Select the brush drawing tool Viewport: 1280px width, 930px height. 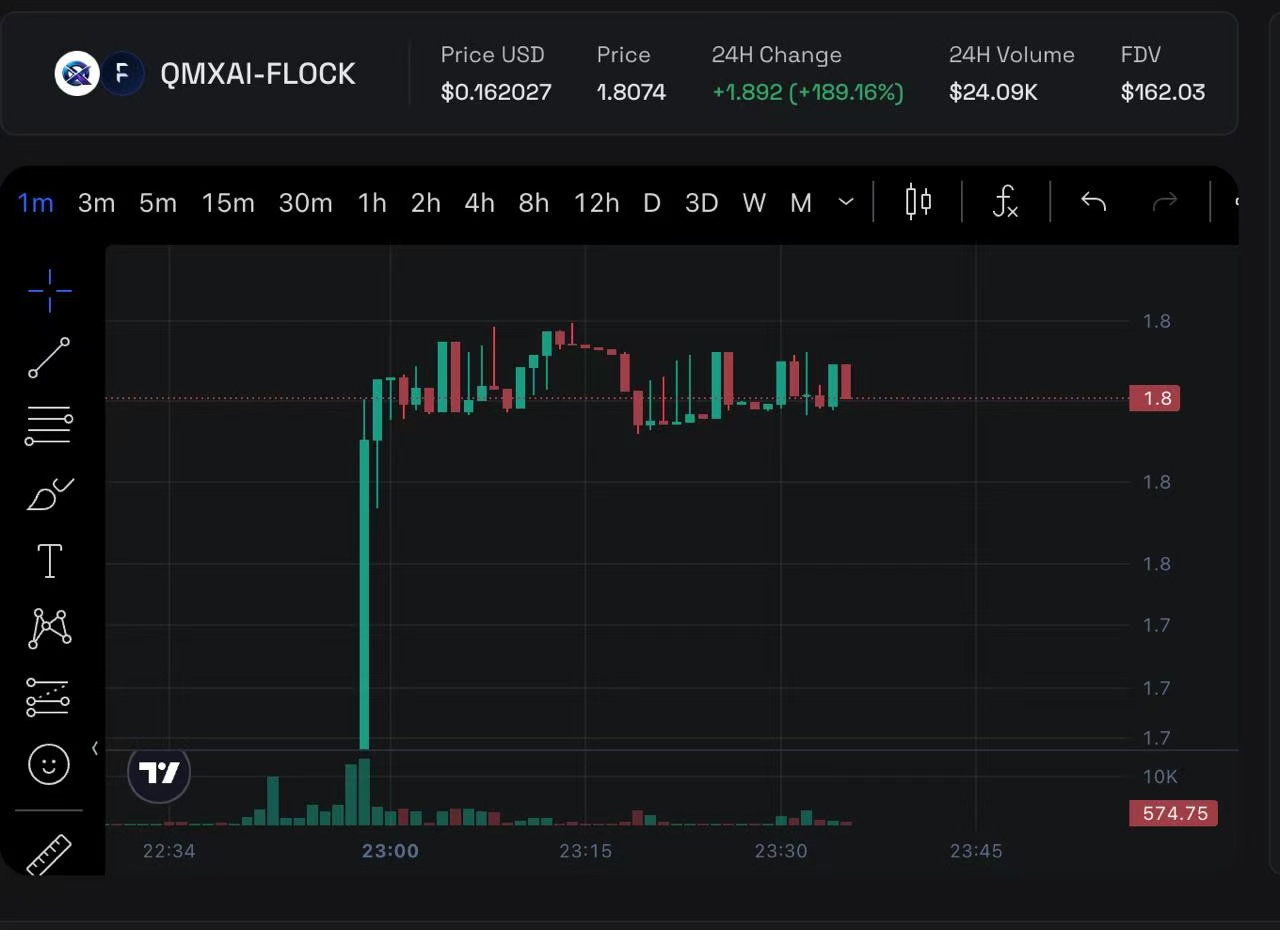pyautogui.click(x=49, y=493)
